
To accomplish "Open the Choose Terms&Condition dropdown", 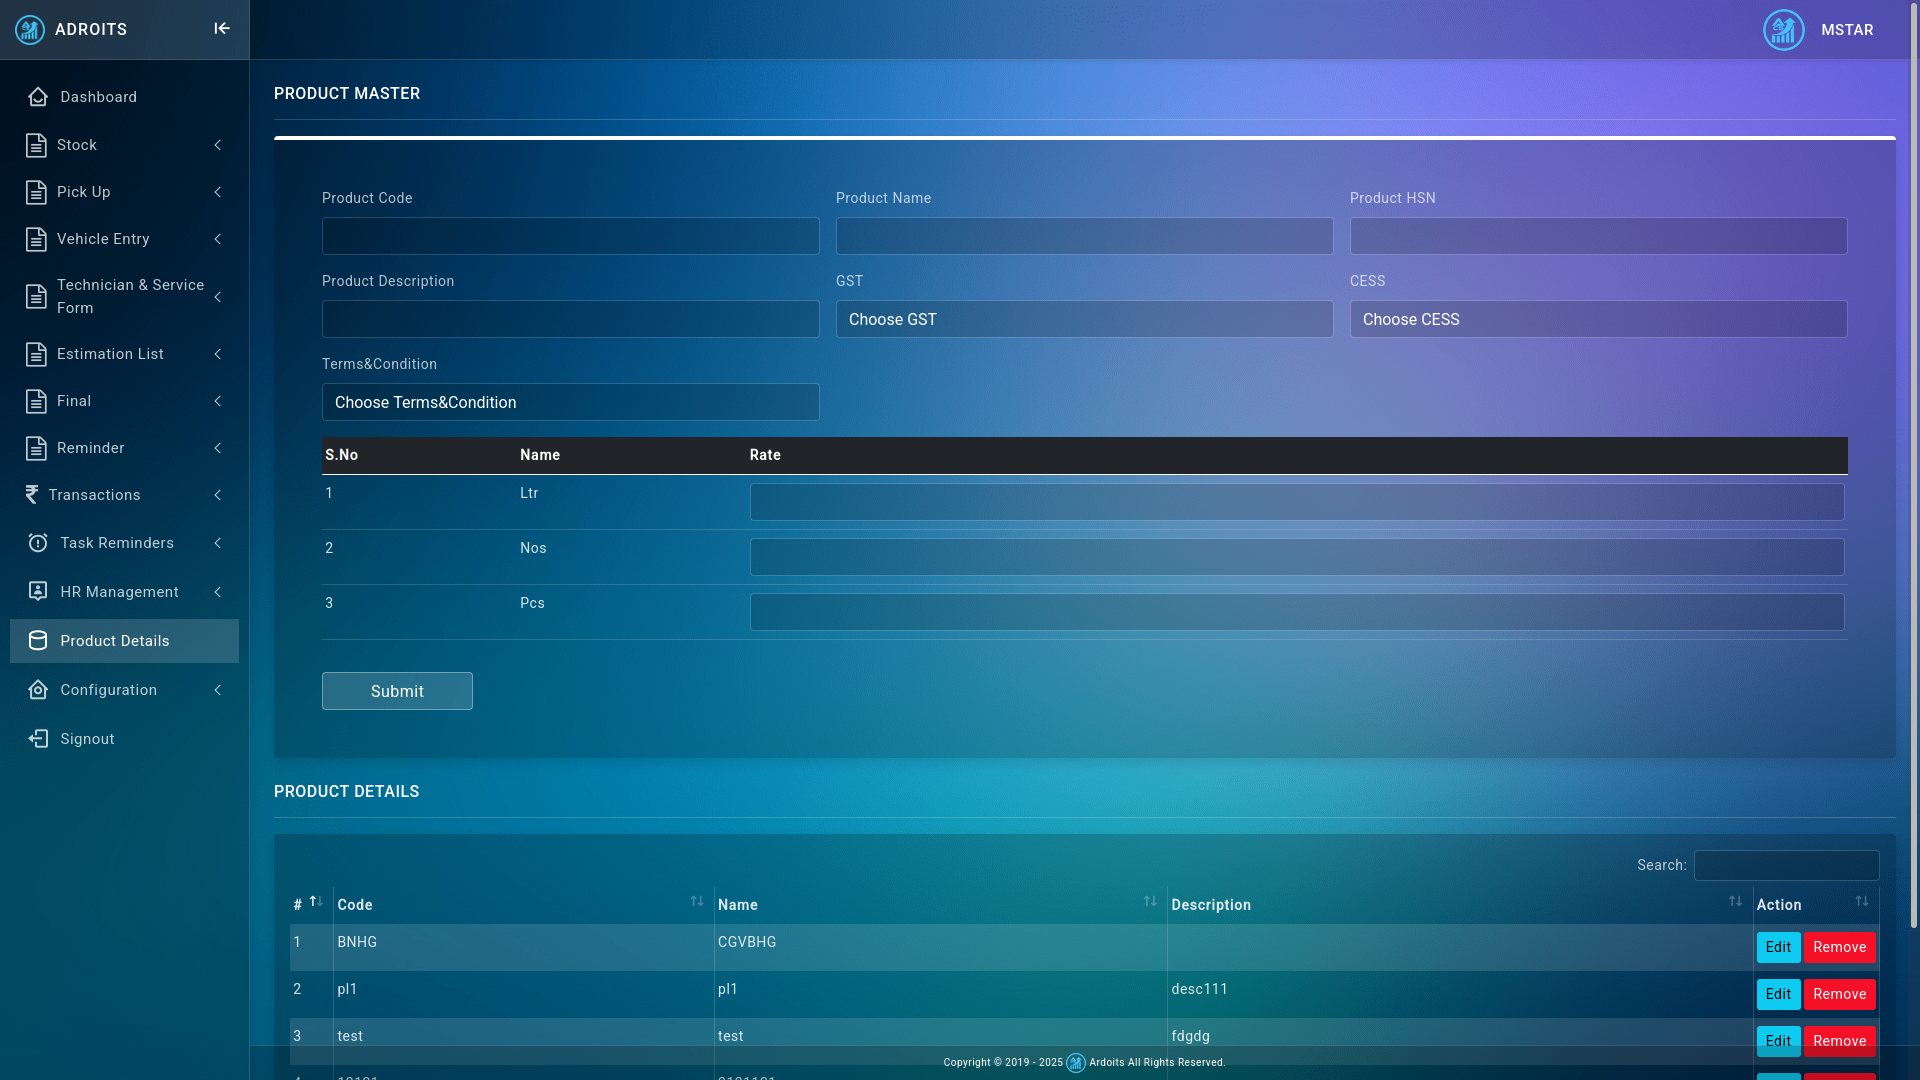I will (x=570, y=402).
